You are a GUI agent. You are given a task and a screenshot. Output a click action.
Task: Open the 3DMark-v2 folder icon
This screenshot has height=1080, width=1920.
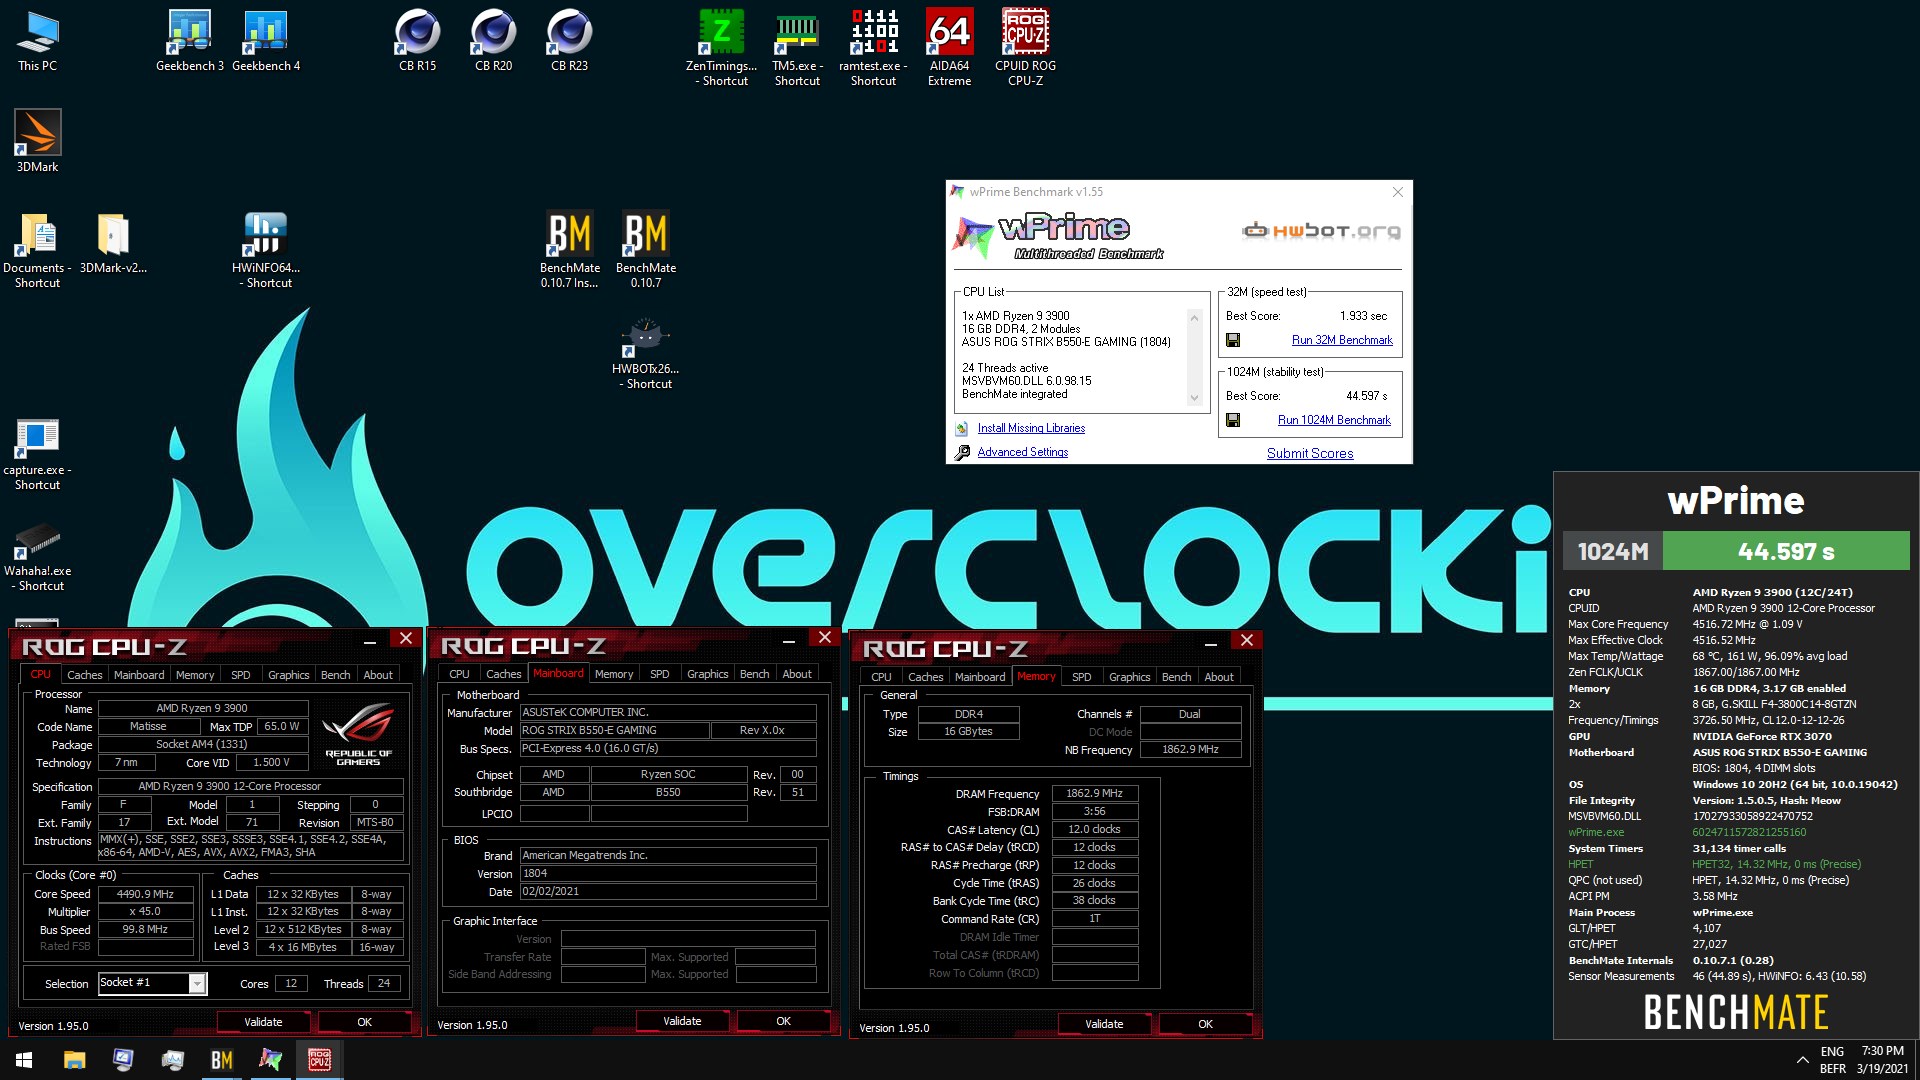click(113, 243)
